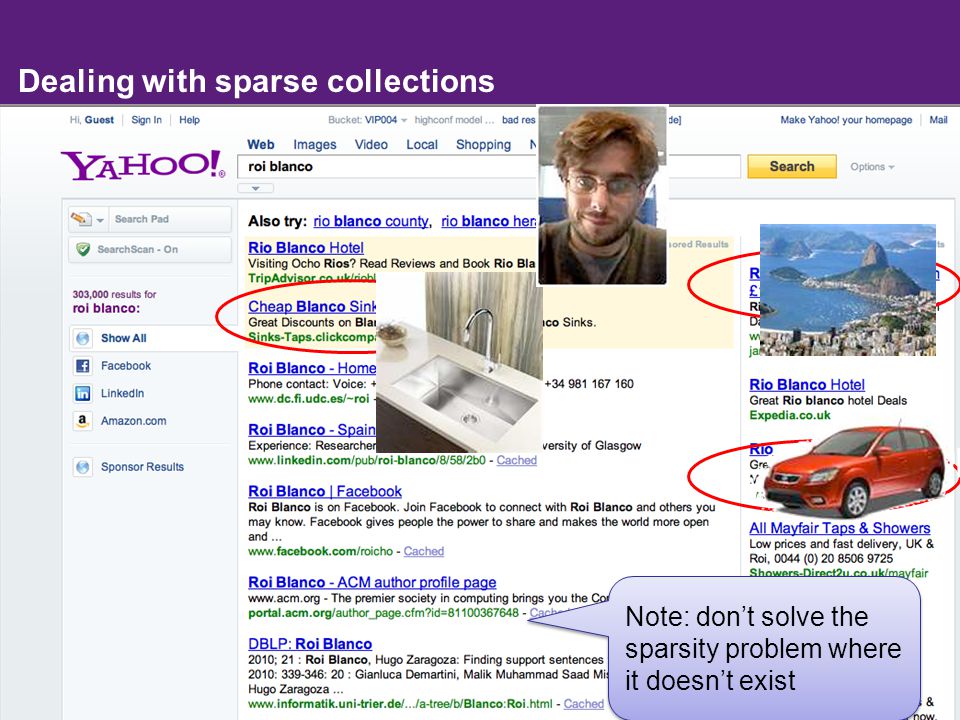Filter results by LinkedIn
Screen dimensions: 960x720
tap(122, 393)
